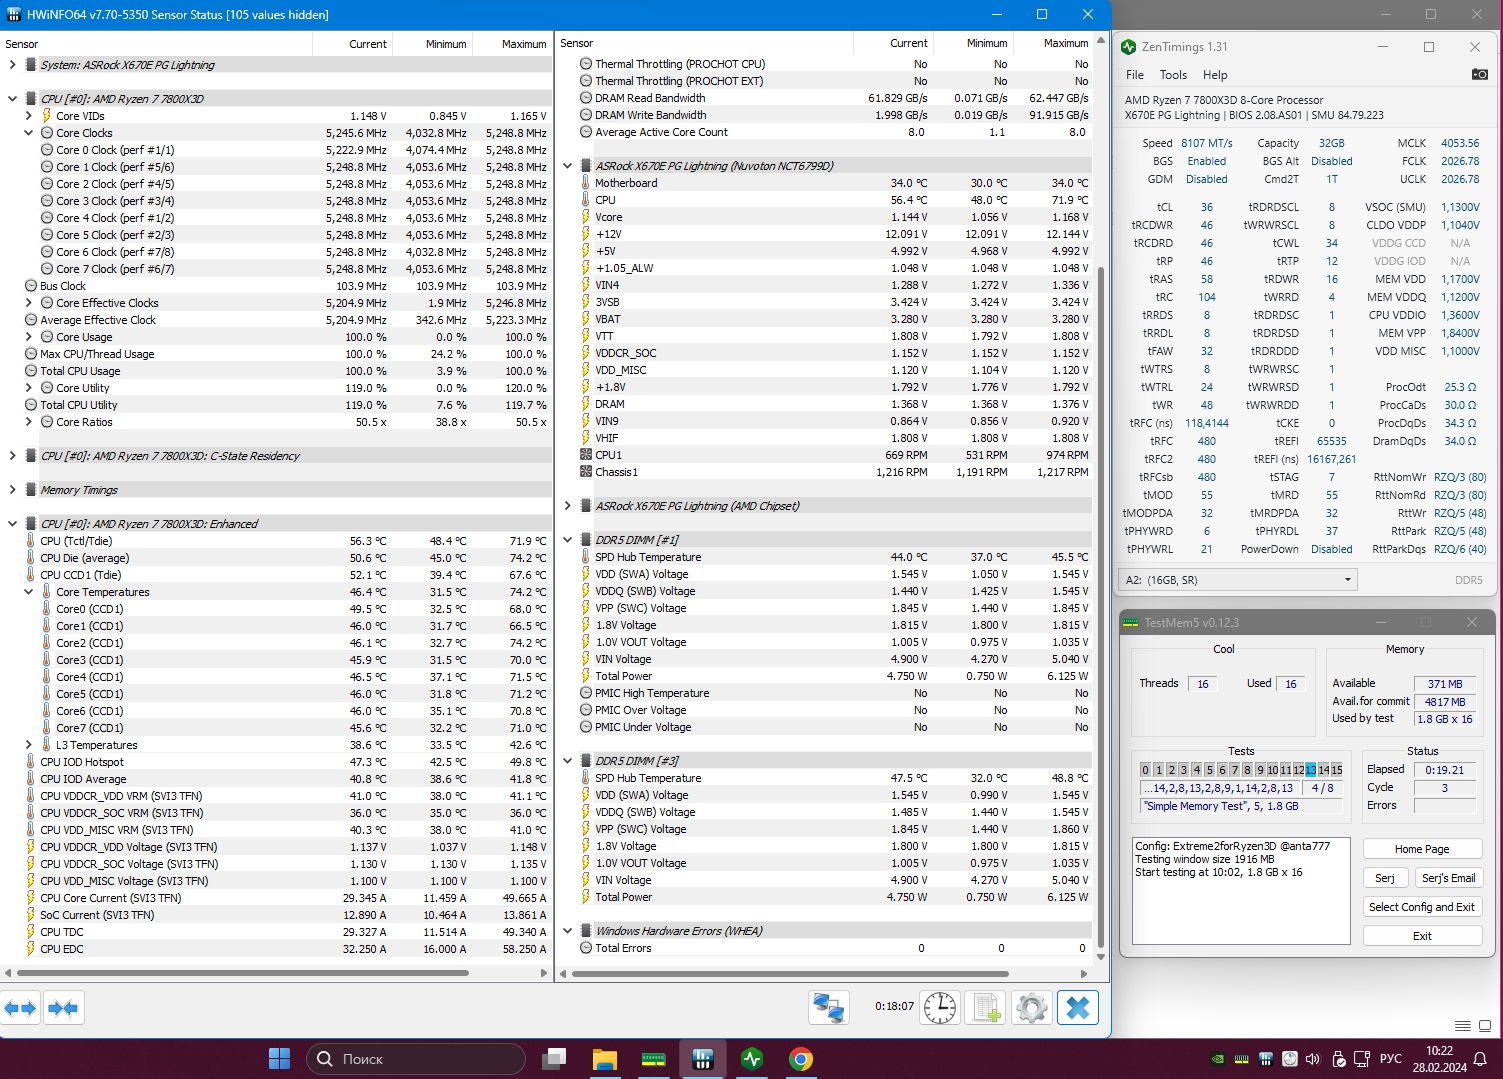The width and height of the screenshot is (1503, 1079).
Task: Start logging with the sheet-plus icon
Action: [986, 1007]
